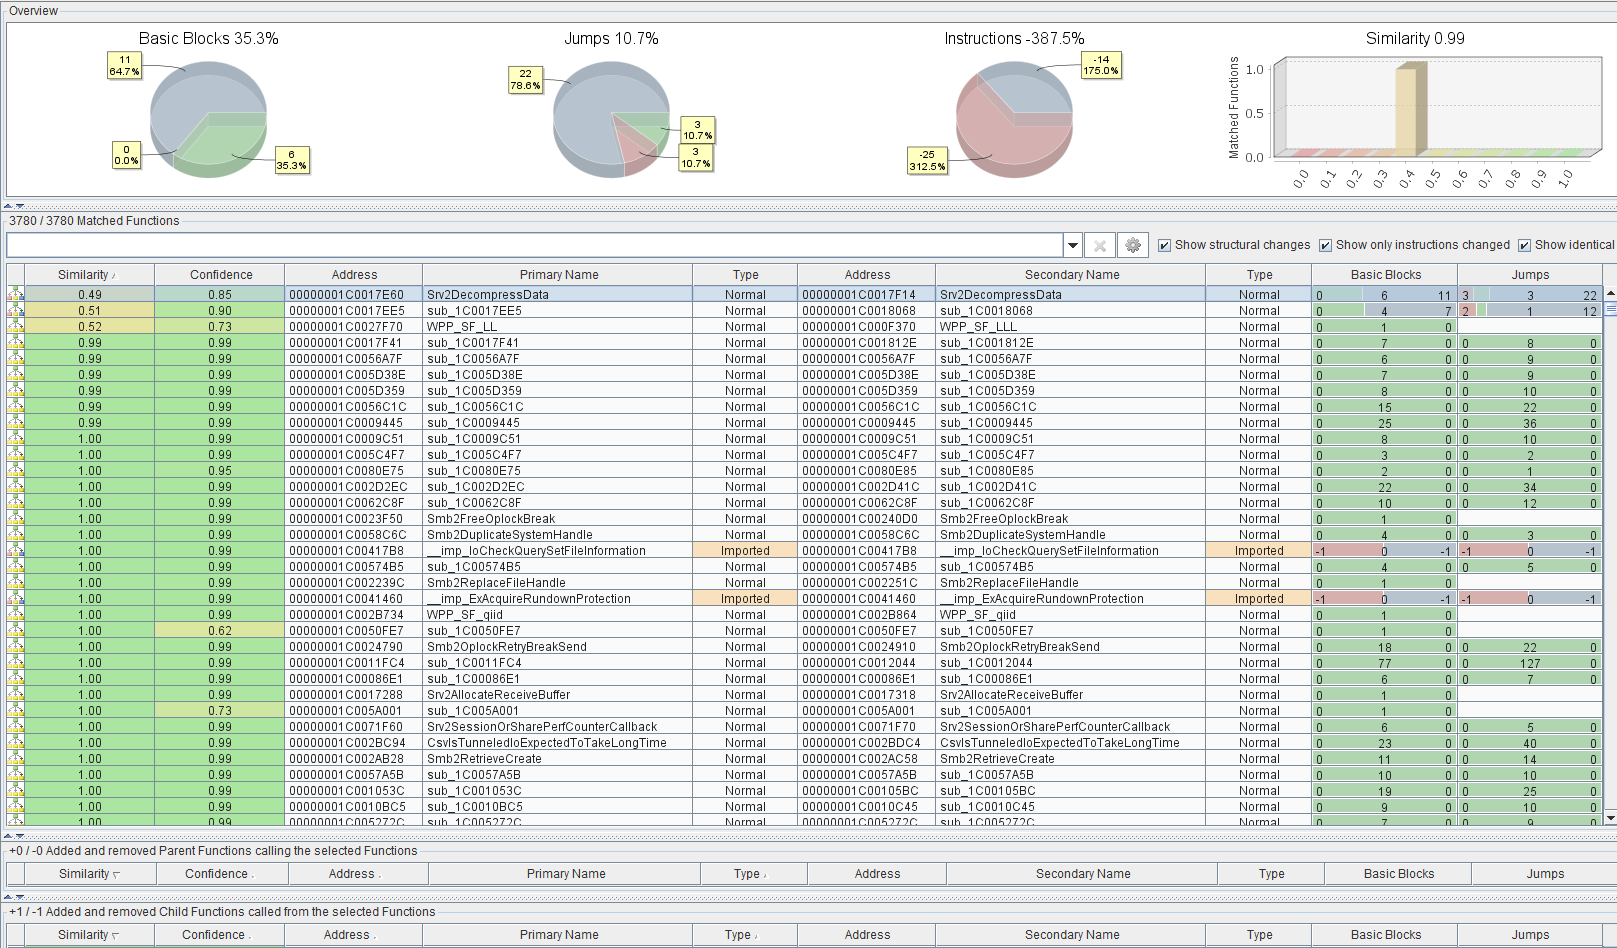Click row icon for sub_1C0017EE5
Screen dimensions: 1617x948
click(16, 310)
